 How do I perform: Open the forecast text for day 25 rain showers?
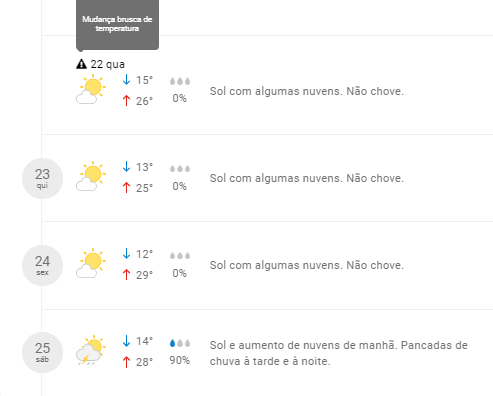click(x=338, y=353)
